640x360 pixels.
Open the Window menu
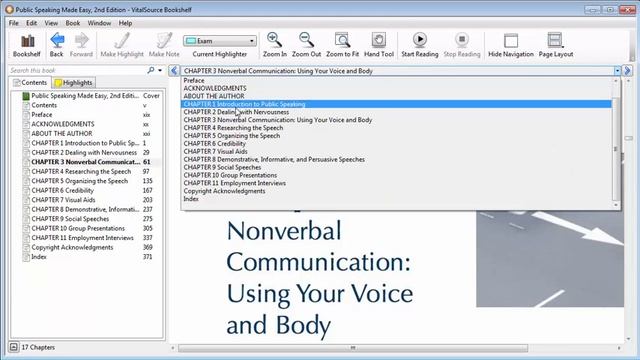point(99,23)
